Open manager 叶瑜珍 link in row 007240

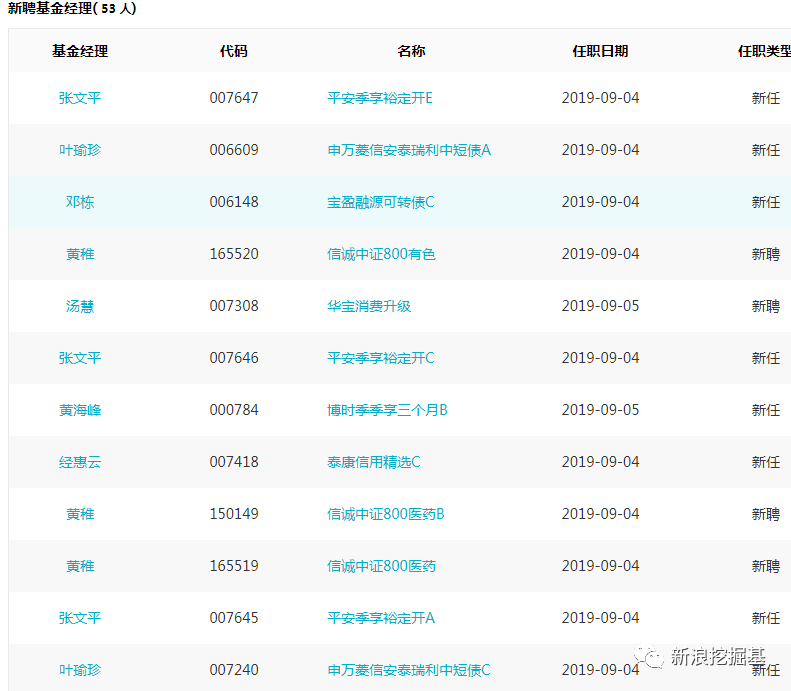[80, 669]
